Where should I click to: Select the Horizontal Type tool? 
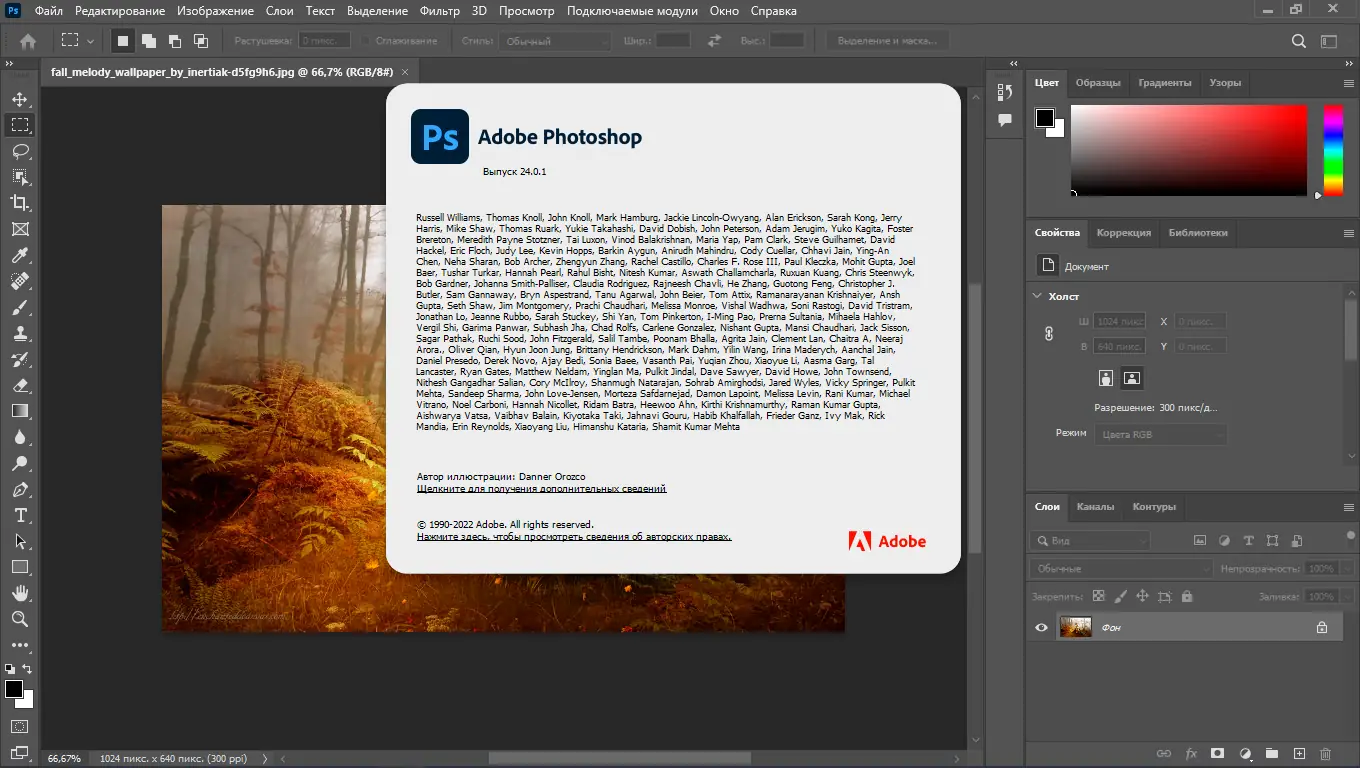[x=19, y=515]
